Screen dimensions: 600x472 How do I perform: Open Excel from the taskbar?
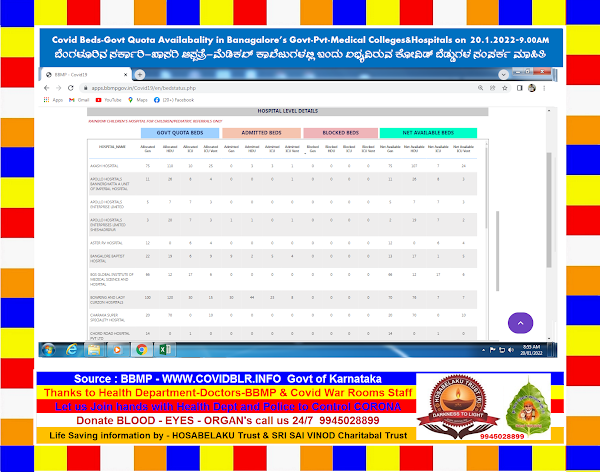165,350
